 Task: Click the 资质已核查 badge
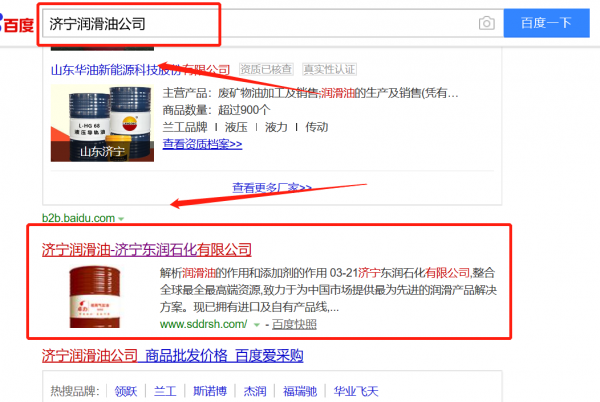pos(267,69)
